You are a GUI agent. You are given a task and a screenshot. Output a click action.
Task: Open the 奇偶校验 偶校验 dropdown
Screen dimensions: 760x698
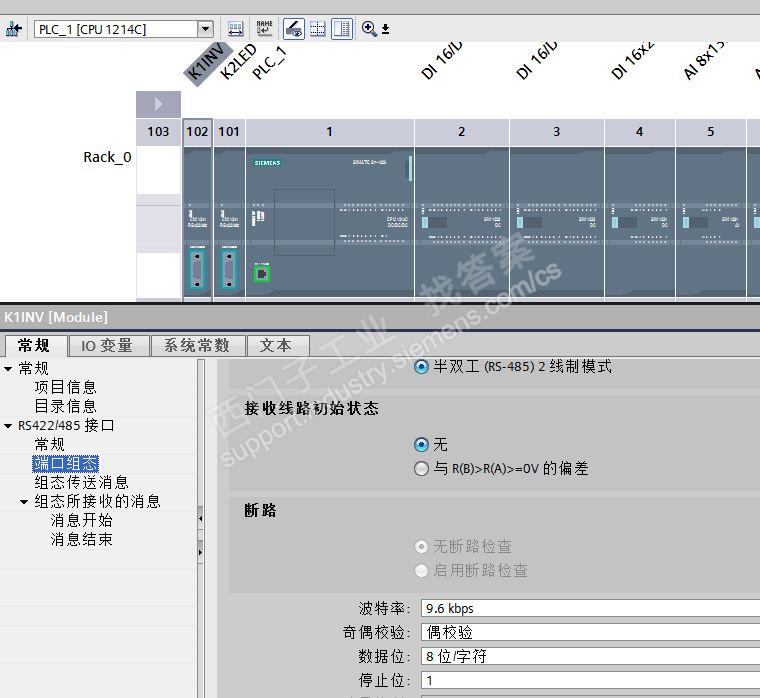click(x=590, y=632)
